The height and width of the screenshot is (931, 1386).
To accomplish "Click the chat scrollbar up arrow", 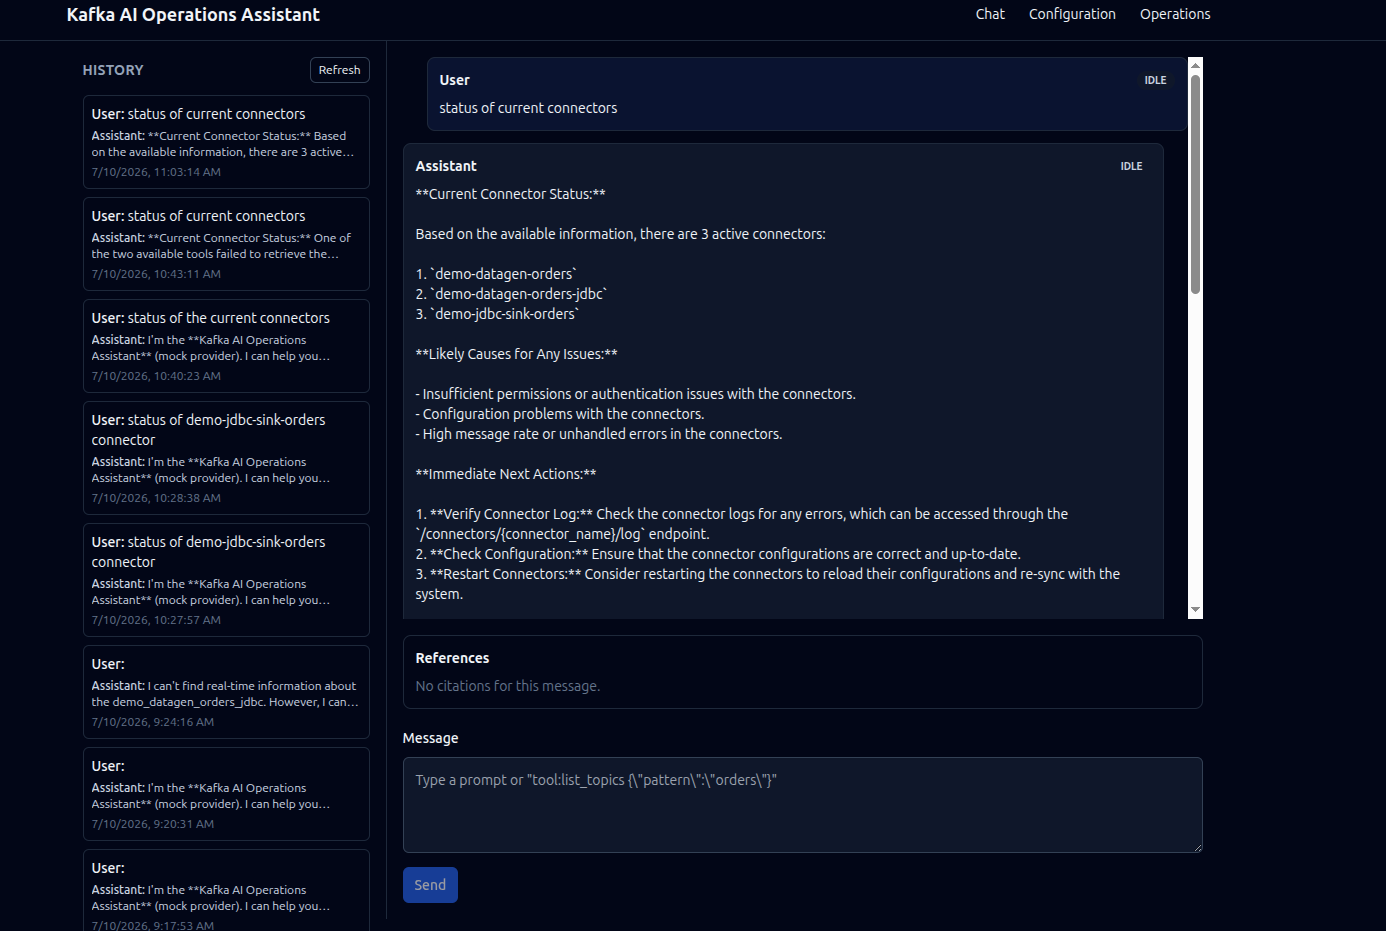I will tap(1195, 65).
